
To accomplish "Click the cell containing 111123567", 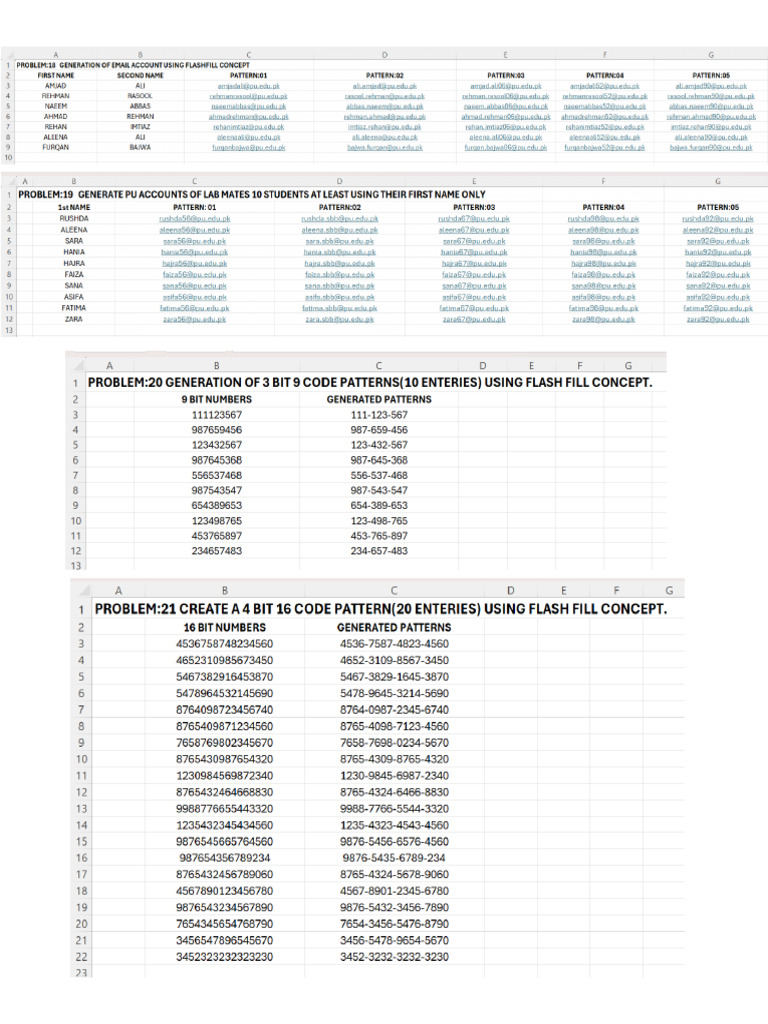I will 217,415.
